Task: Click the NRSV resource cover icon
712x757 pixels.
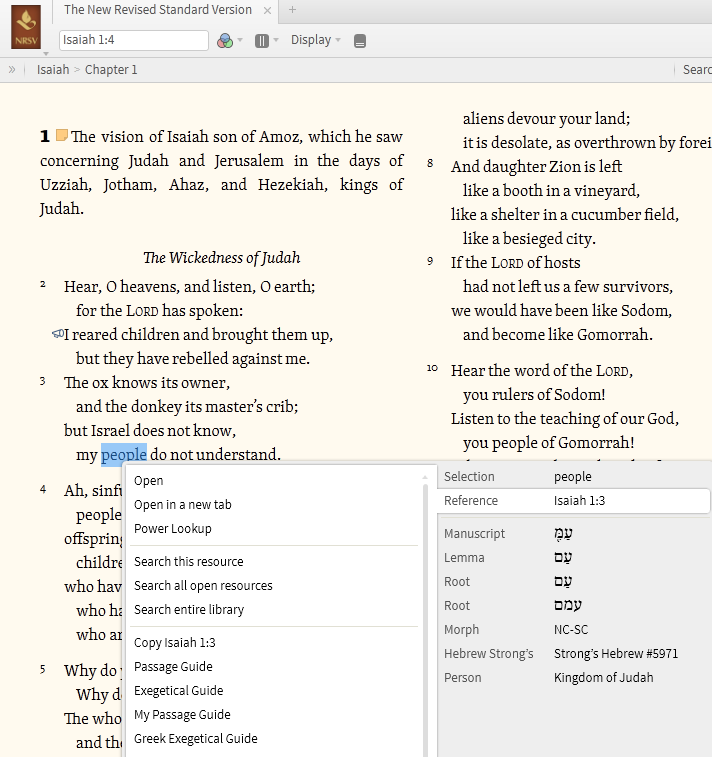Action: pyautogui.click(x=26, y=27)
